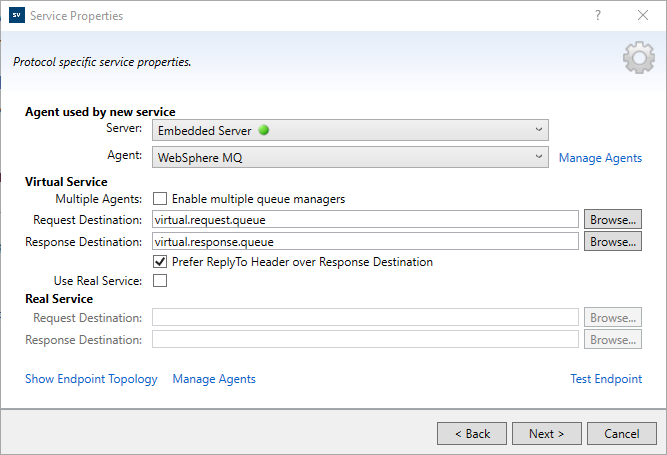This screenshot has height=455, width=667.
Task: Click the virtual.request.queue input field
Action: point(365,219)
